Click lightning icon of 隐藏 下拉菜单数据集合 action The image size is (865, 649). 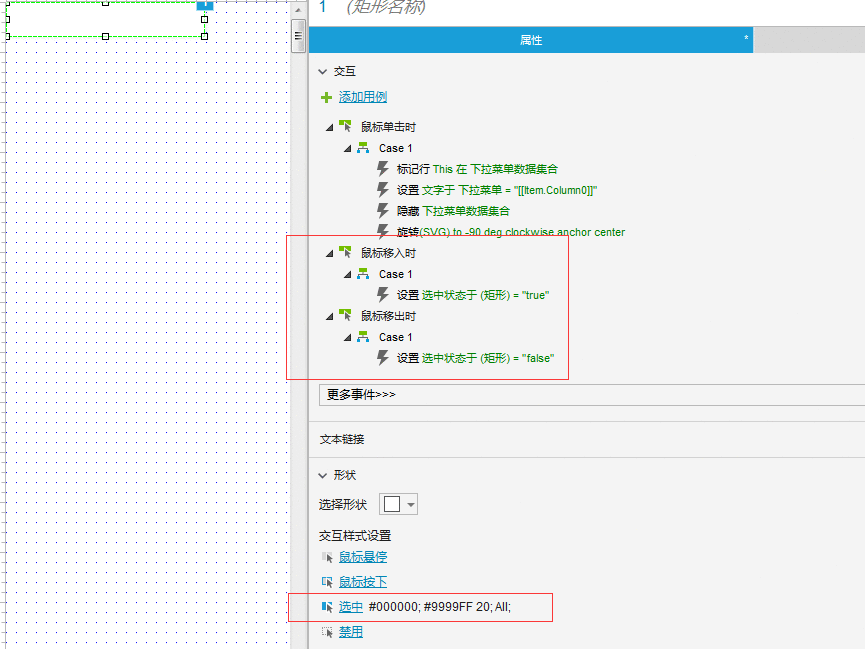(x=382, y=210)
